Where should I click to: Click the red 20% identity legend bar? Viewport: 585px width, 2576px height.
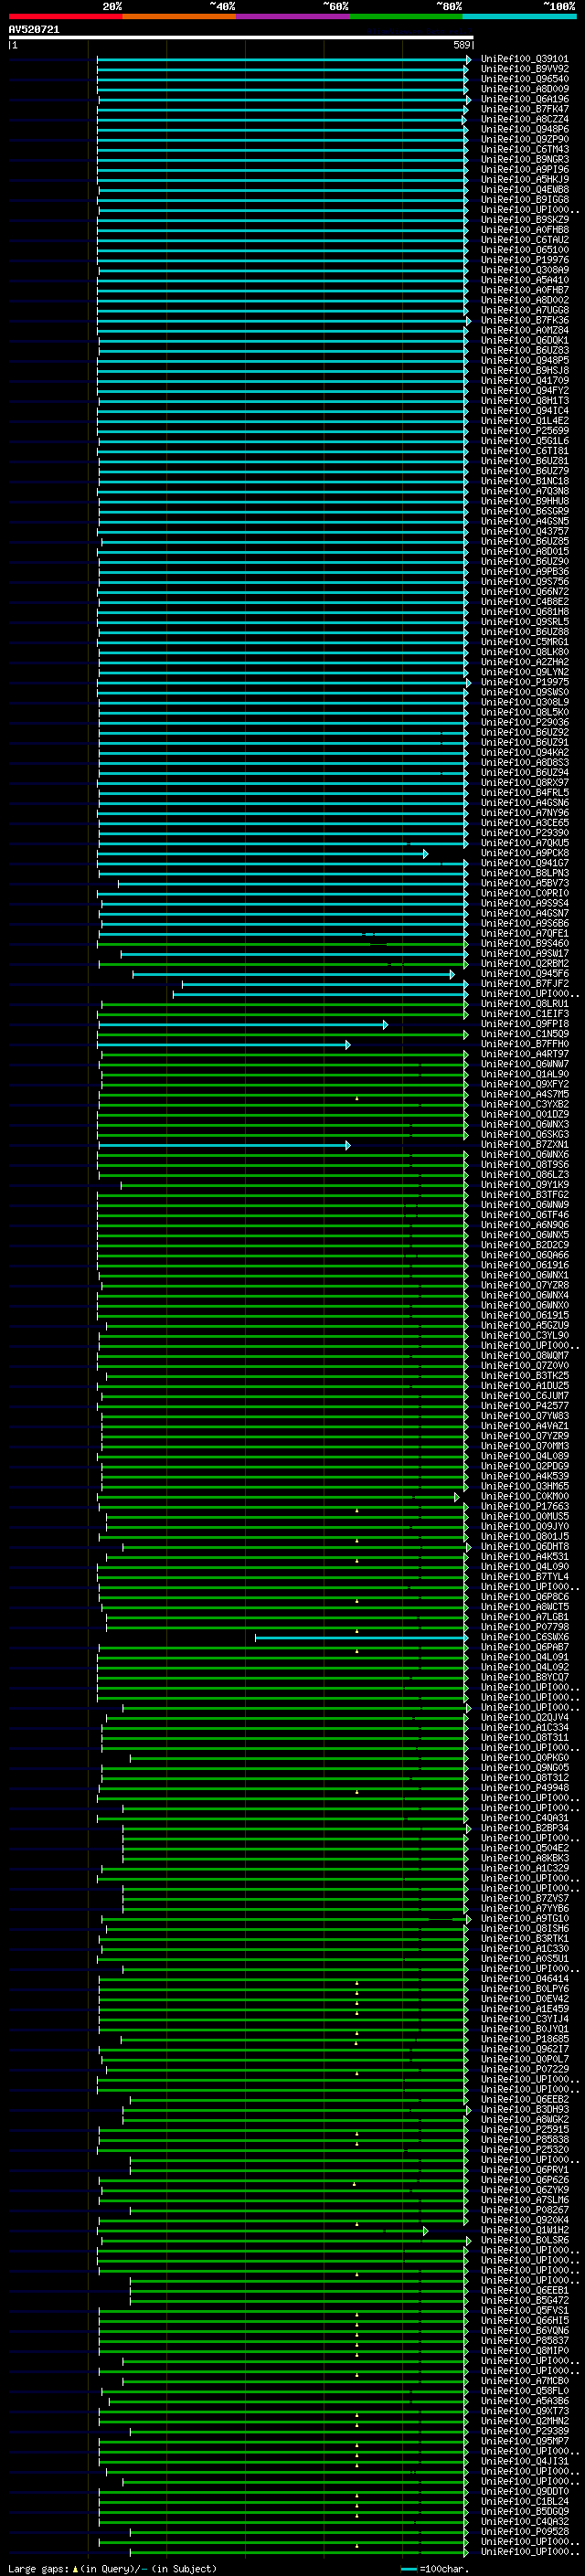click(65, 16)
